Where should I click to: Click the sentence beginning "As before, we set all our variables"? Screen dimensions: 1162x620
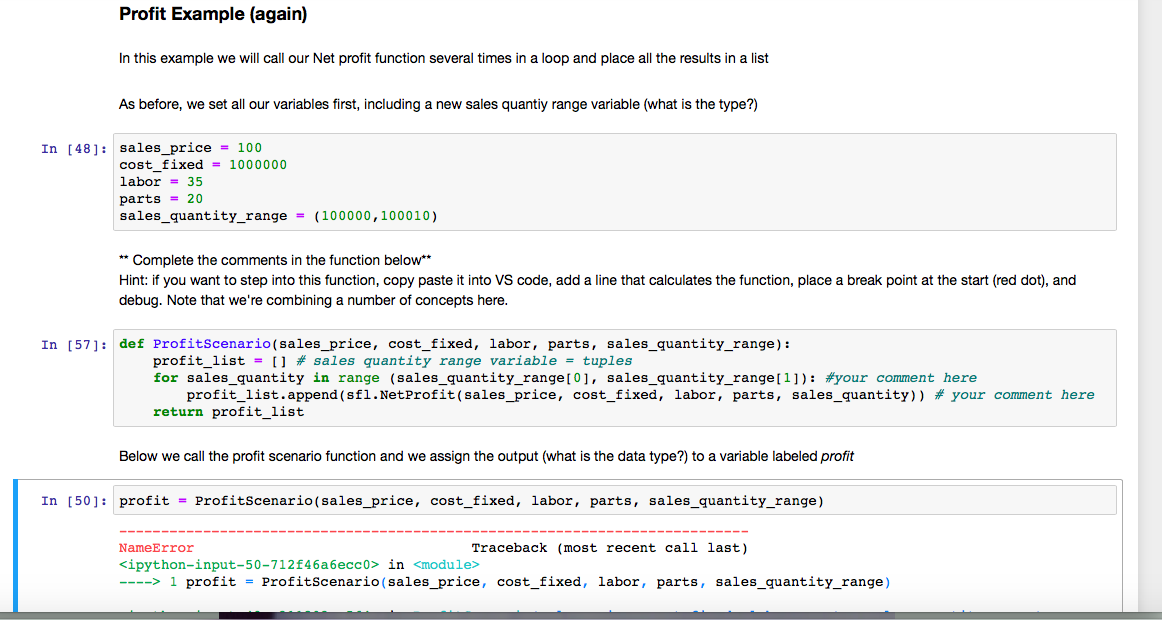coord(438,104)
